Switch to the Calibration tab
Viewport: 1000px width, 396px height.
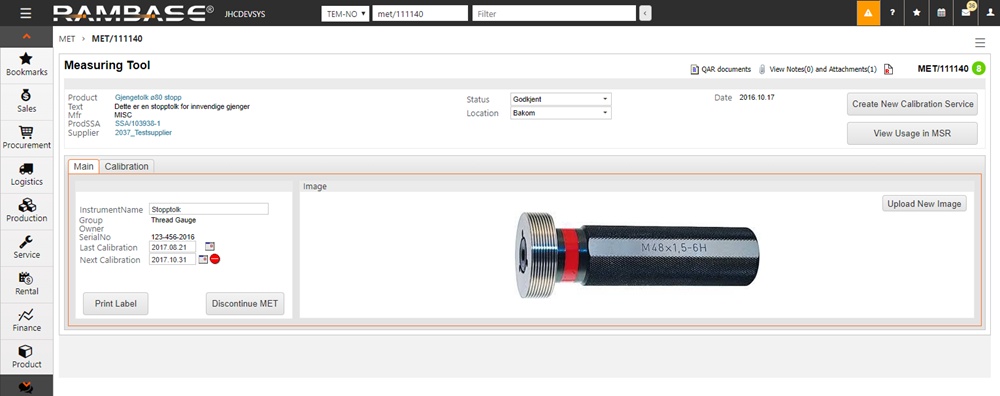[126, 166]
